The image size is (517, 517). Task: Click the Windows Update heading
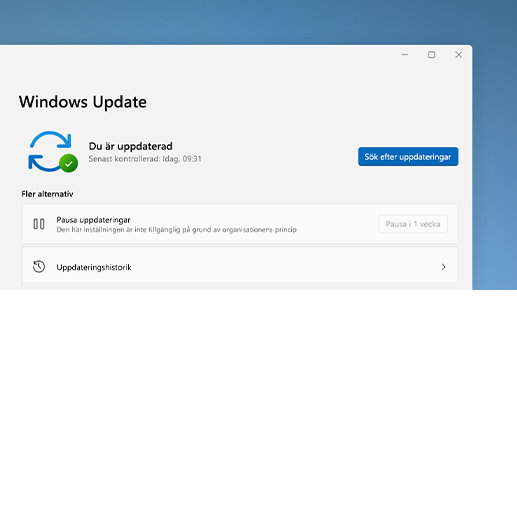pos(83,102)
